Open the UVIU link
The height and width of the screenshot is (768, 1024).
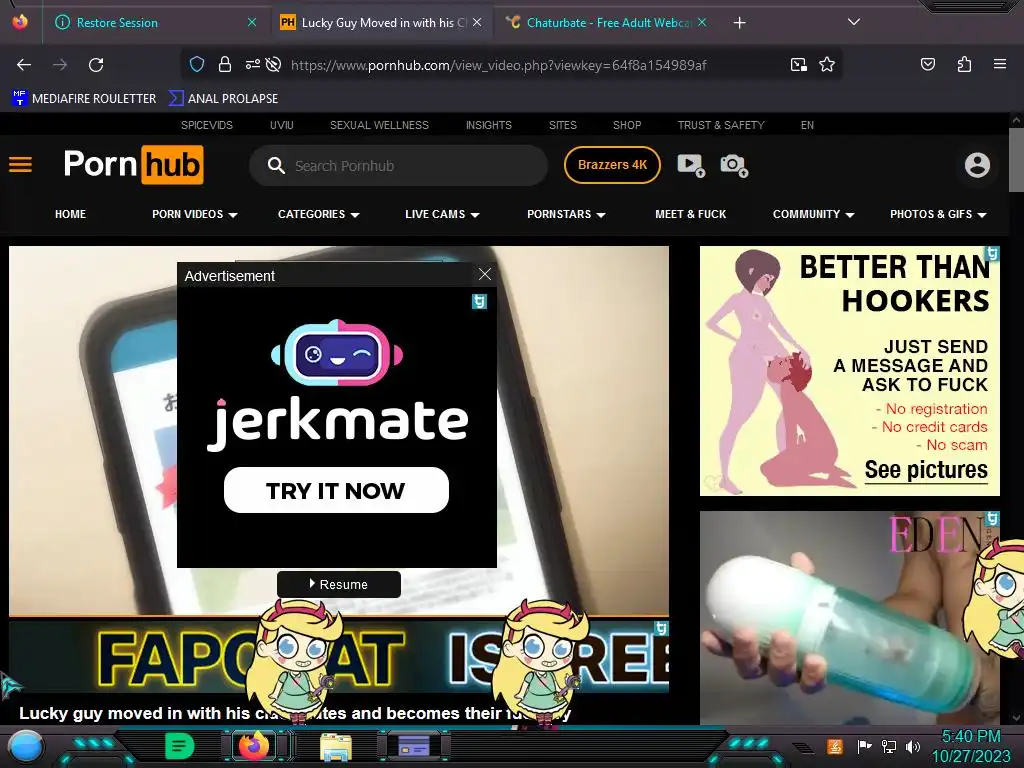click(x=281, y=125)
